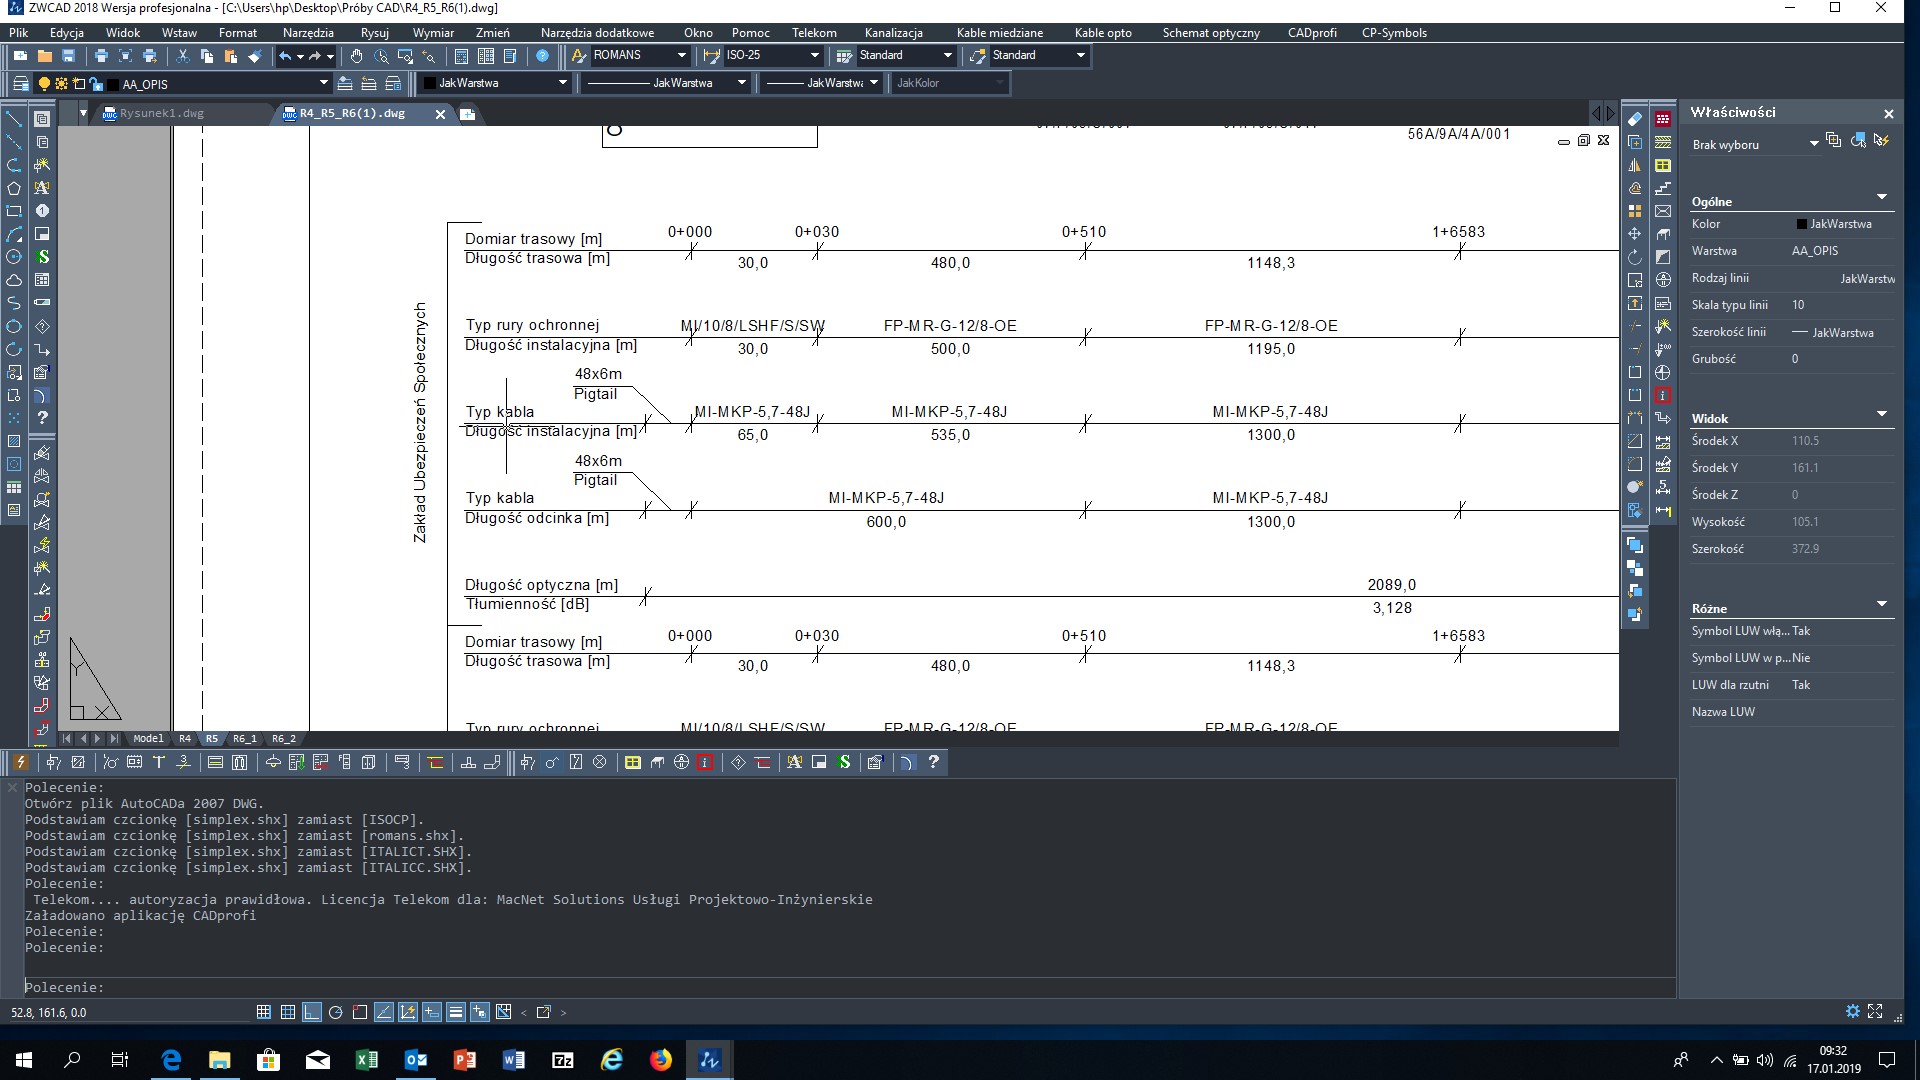
Task: Open the Wymiar menu
Action: [x=433, y=33]
